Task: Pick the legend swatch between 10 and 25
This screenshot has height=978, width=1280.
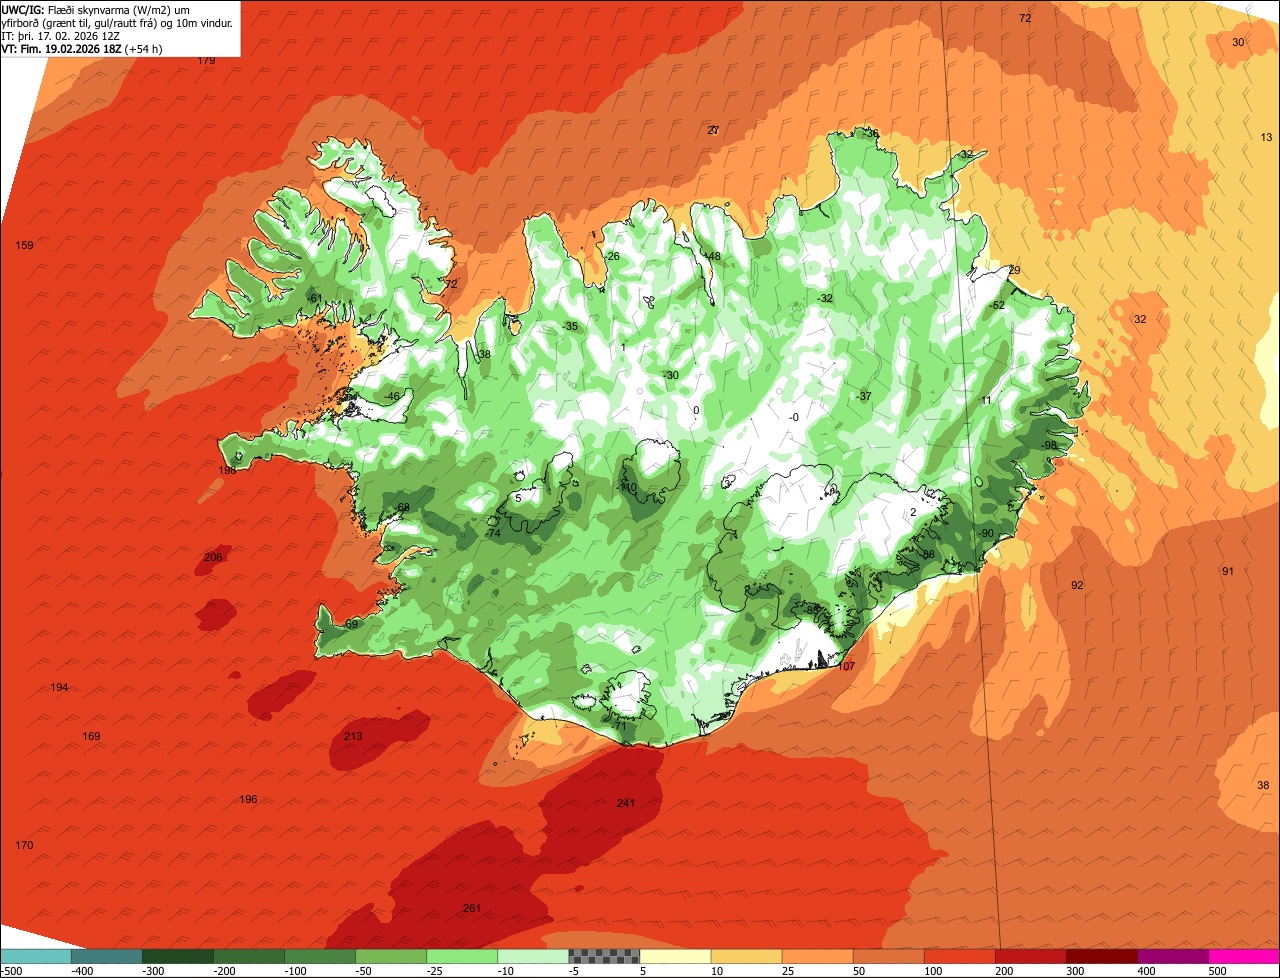Action: [x=746, y=956]
